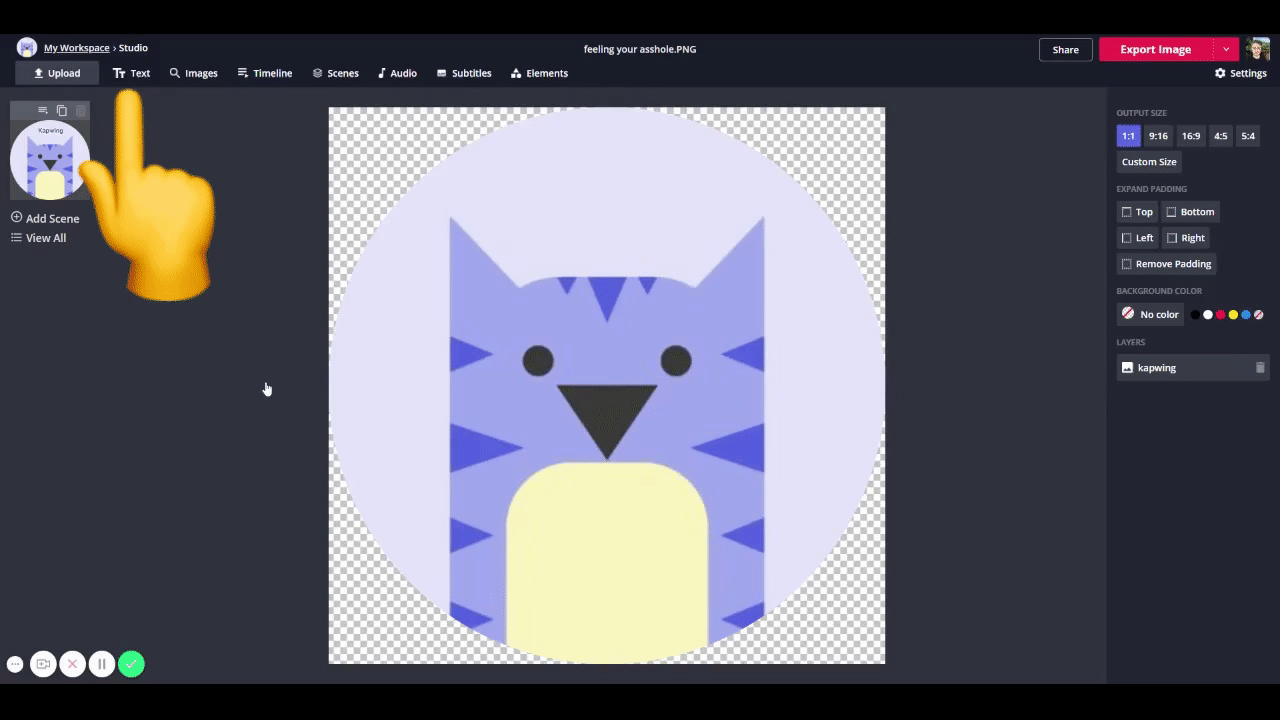Finish recording with the green checkmark
This screenshot has height=720, width=1280.
point(131,664)
